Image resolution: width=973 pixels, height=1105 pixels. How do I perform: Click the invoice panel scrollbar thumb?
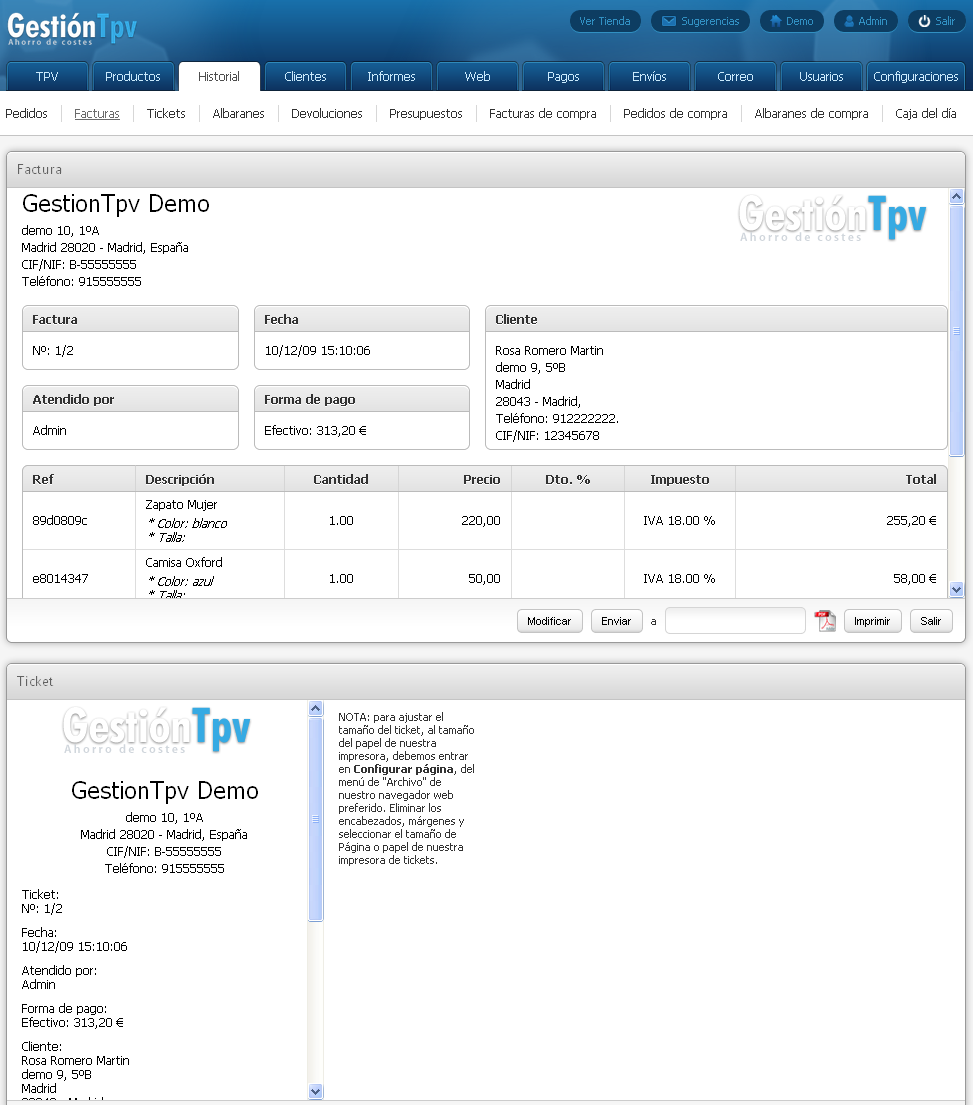pos(956,331)
